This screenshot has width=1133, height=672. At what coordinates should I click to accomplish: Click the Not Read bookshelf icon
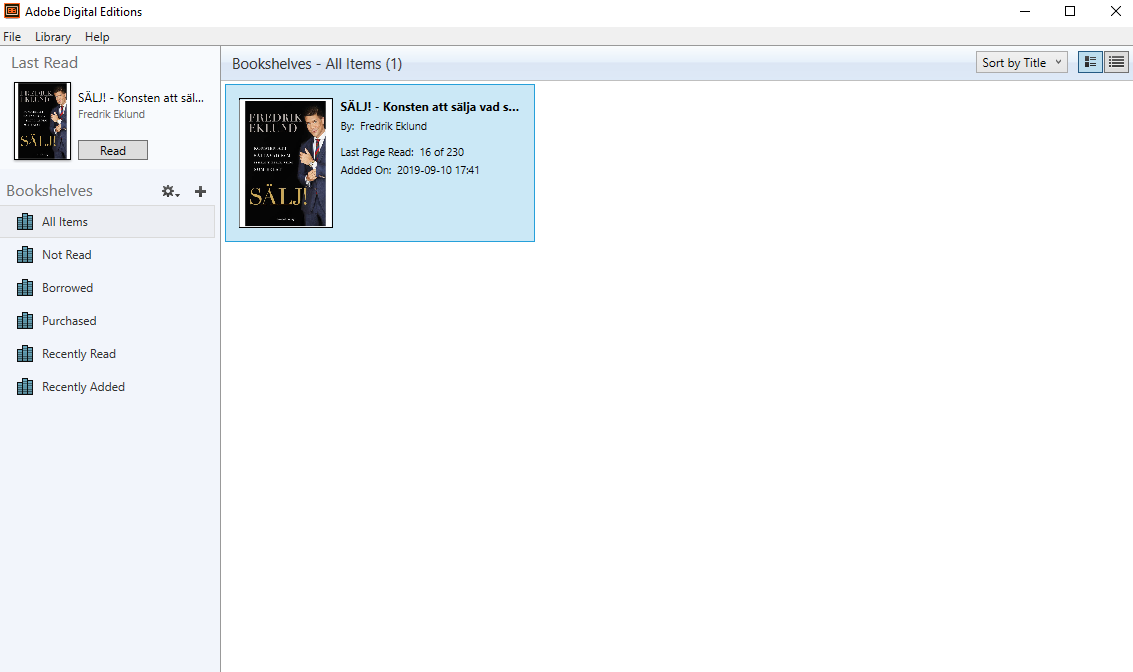25,255
